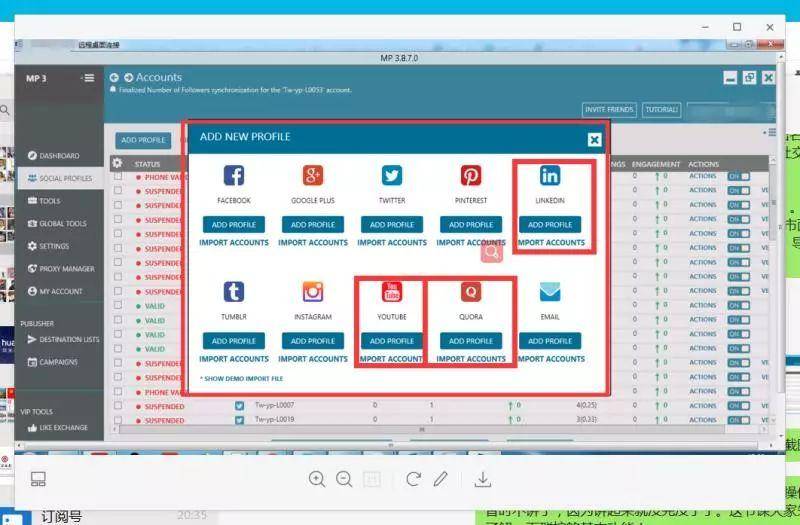Image resolution: width=800 pixels, height=525 pixels.
Task: Click the Pinterest icon
Action: pyautogui.click(x=471, y=176)
